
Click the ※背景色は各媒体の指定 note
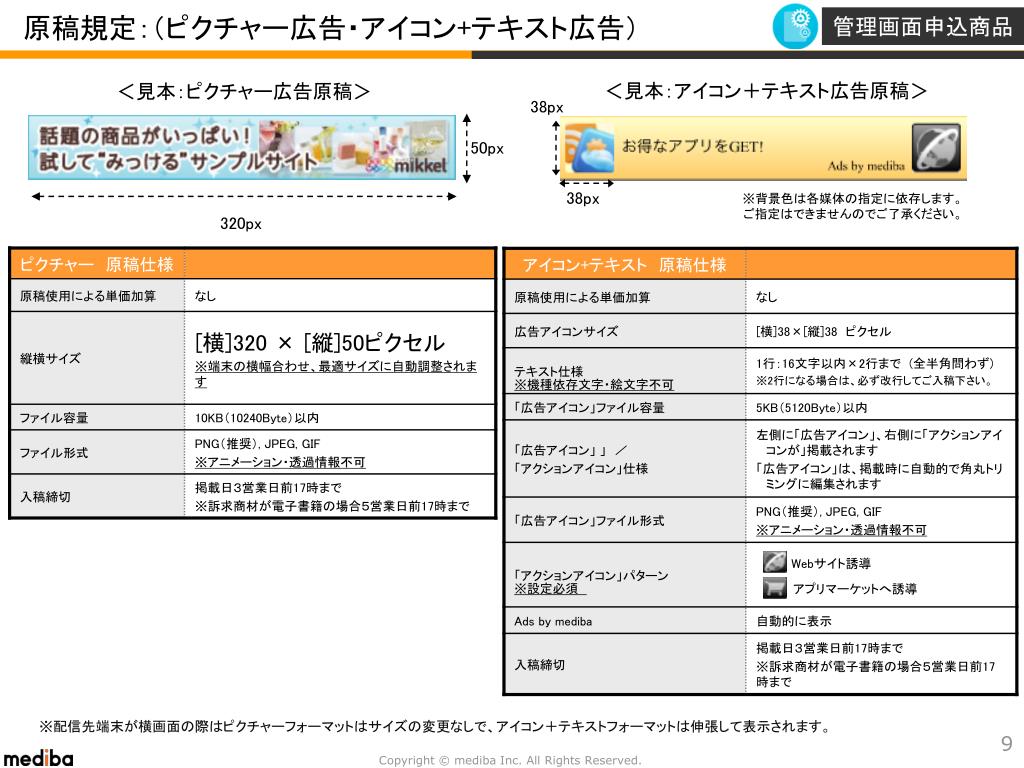coord(852,206)
